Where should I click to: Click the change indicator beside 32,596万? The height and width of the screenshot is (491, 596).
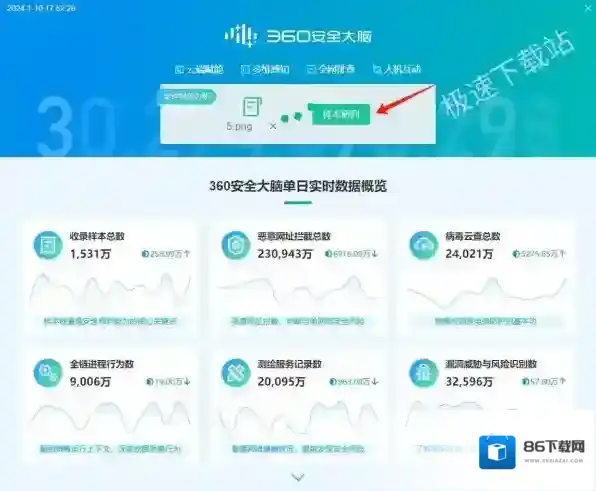[x=544, y=381]
